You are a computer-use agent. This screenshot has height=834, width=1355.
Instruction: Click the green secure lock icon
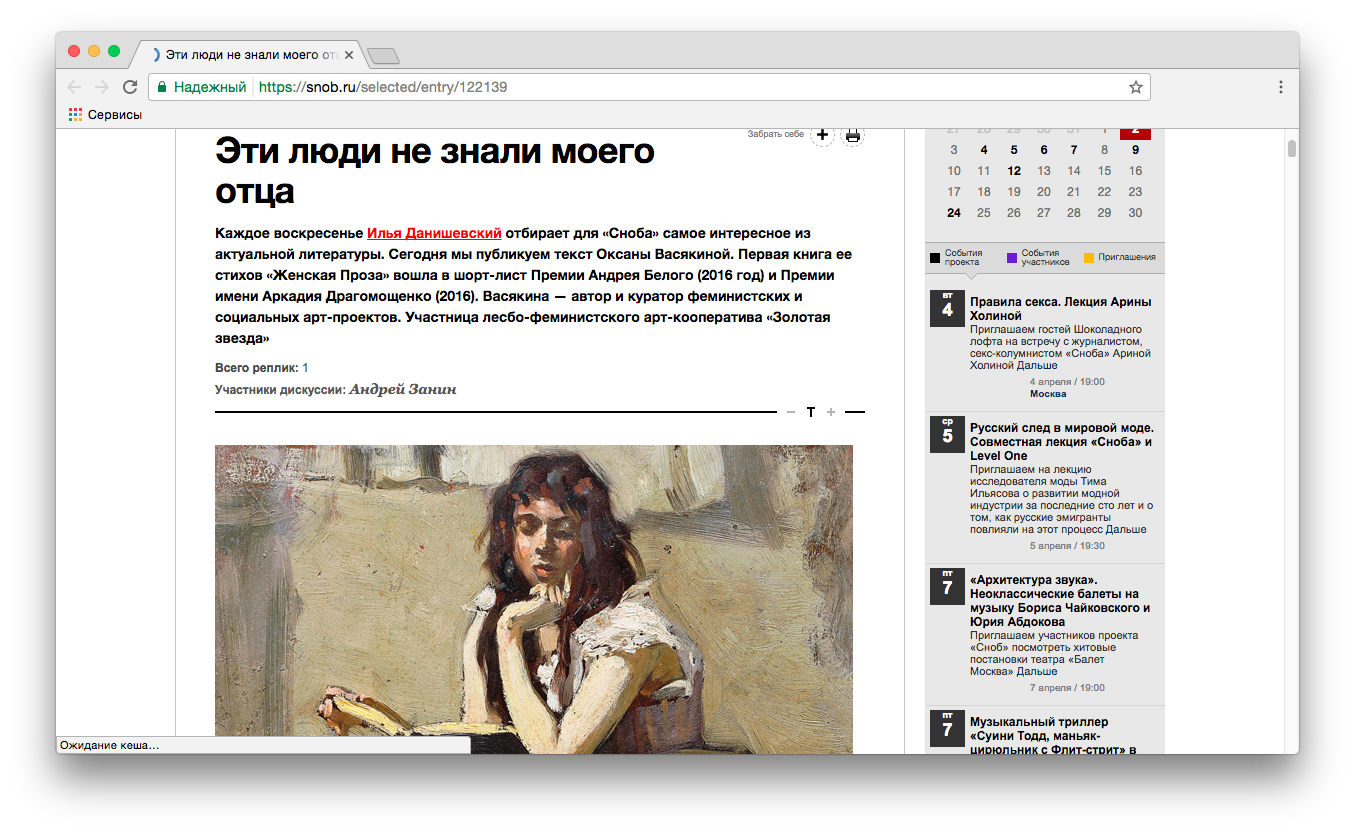pos(162,87)
